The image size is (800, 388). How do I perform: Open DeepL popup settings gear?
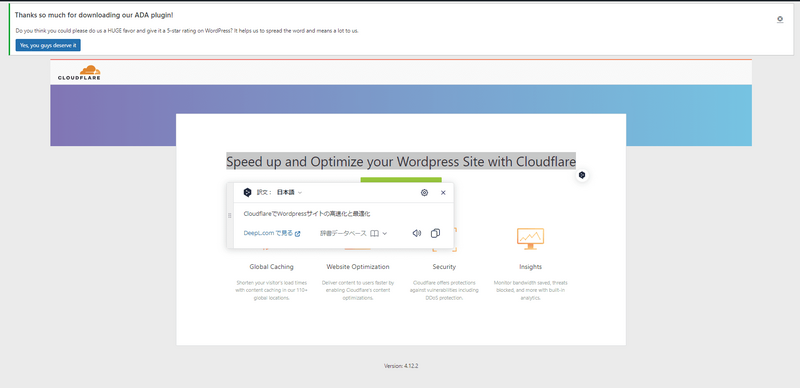point(424,192)
